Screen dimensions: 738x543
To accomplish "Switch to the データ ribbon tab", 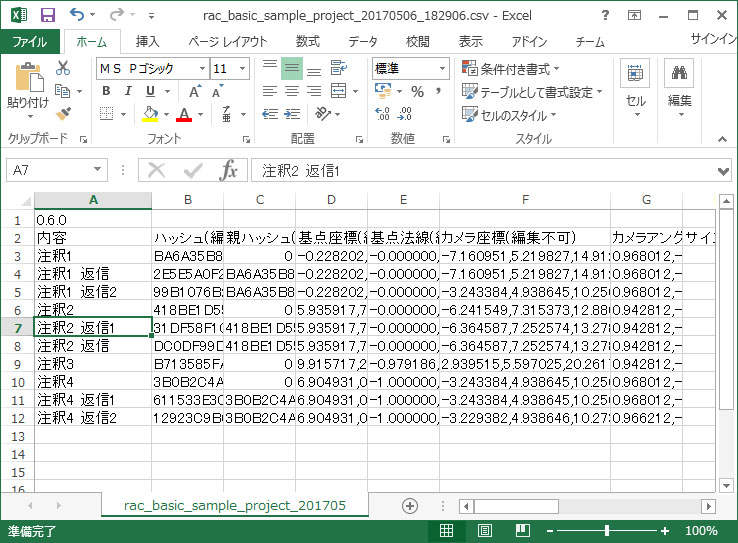I will [x=363, y=41].
